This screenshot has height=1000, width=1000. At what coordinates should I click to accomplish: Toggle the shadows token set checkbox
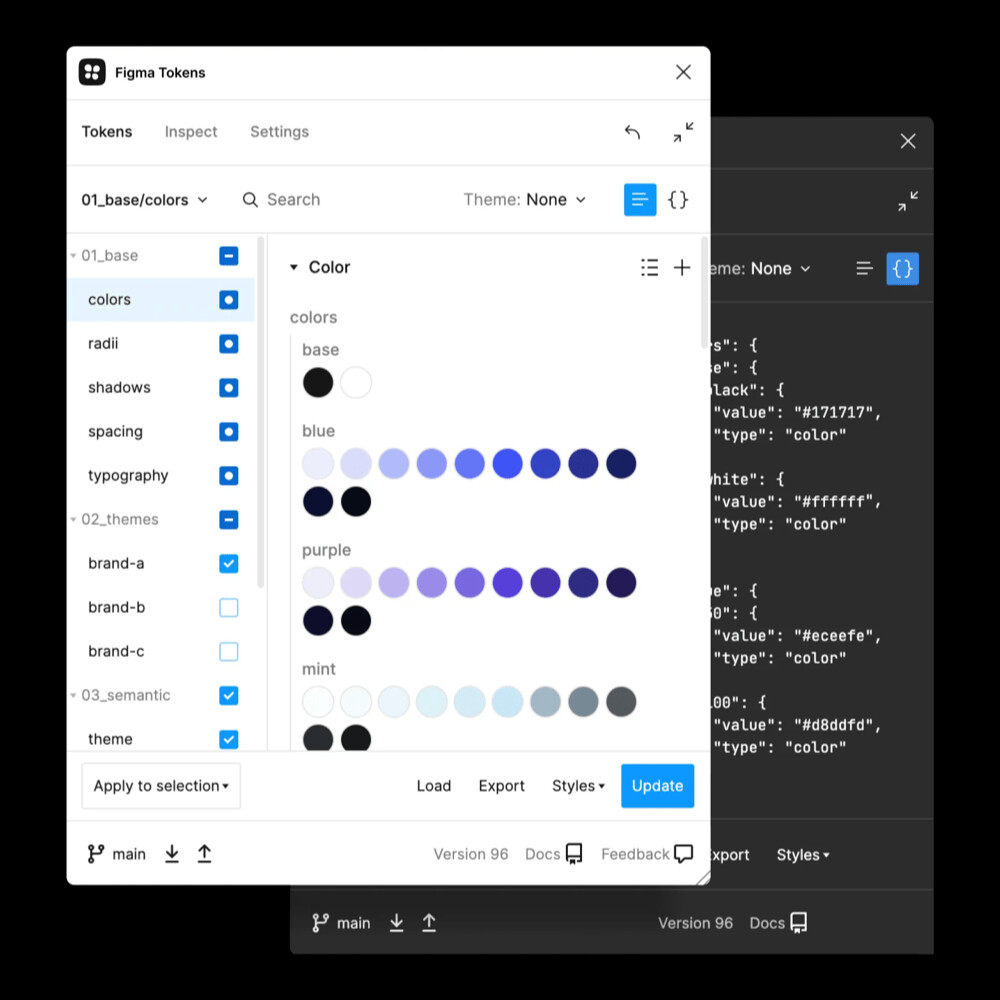228,388
